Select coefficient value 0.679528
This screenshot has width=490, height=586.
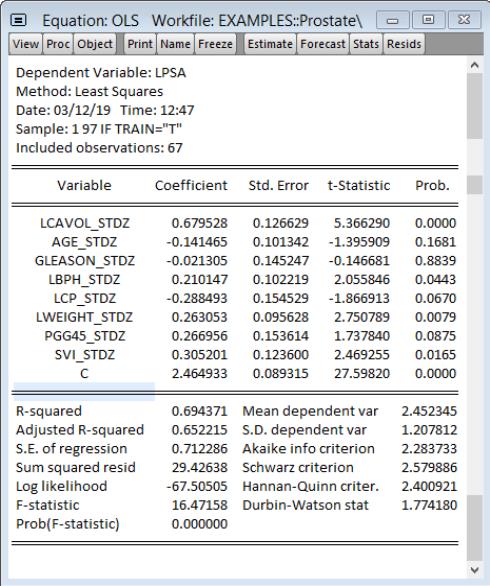pyautogui.click(x=200, y=223)
